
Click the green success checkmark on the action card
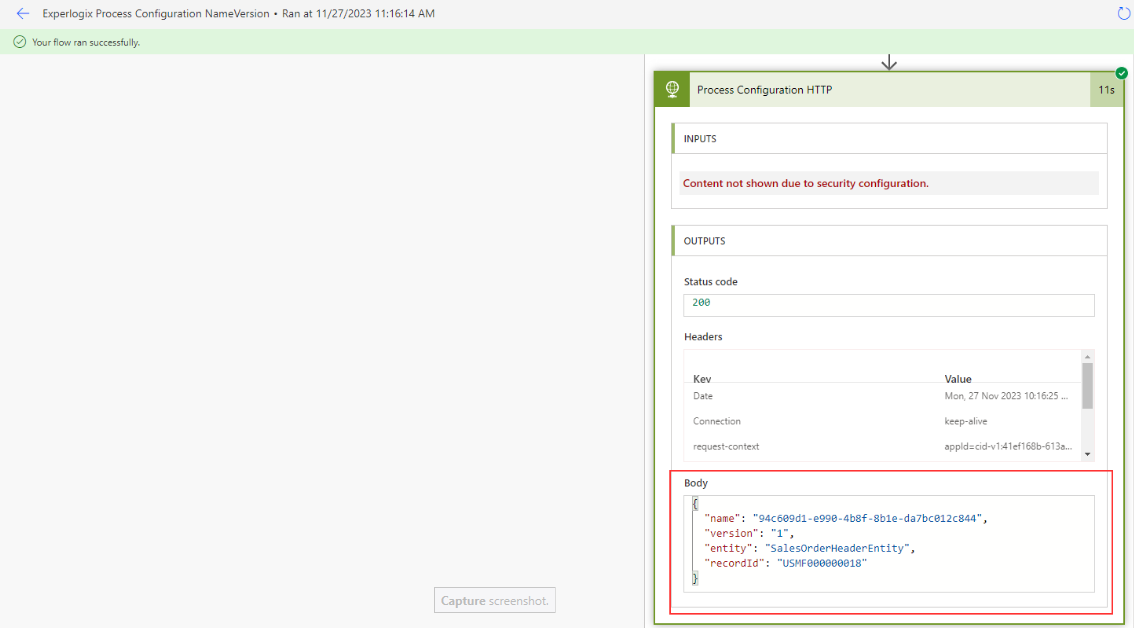pyautogui.click(x=1121, y=73)
